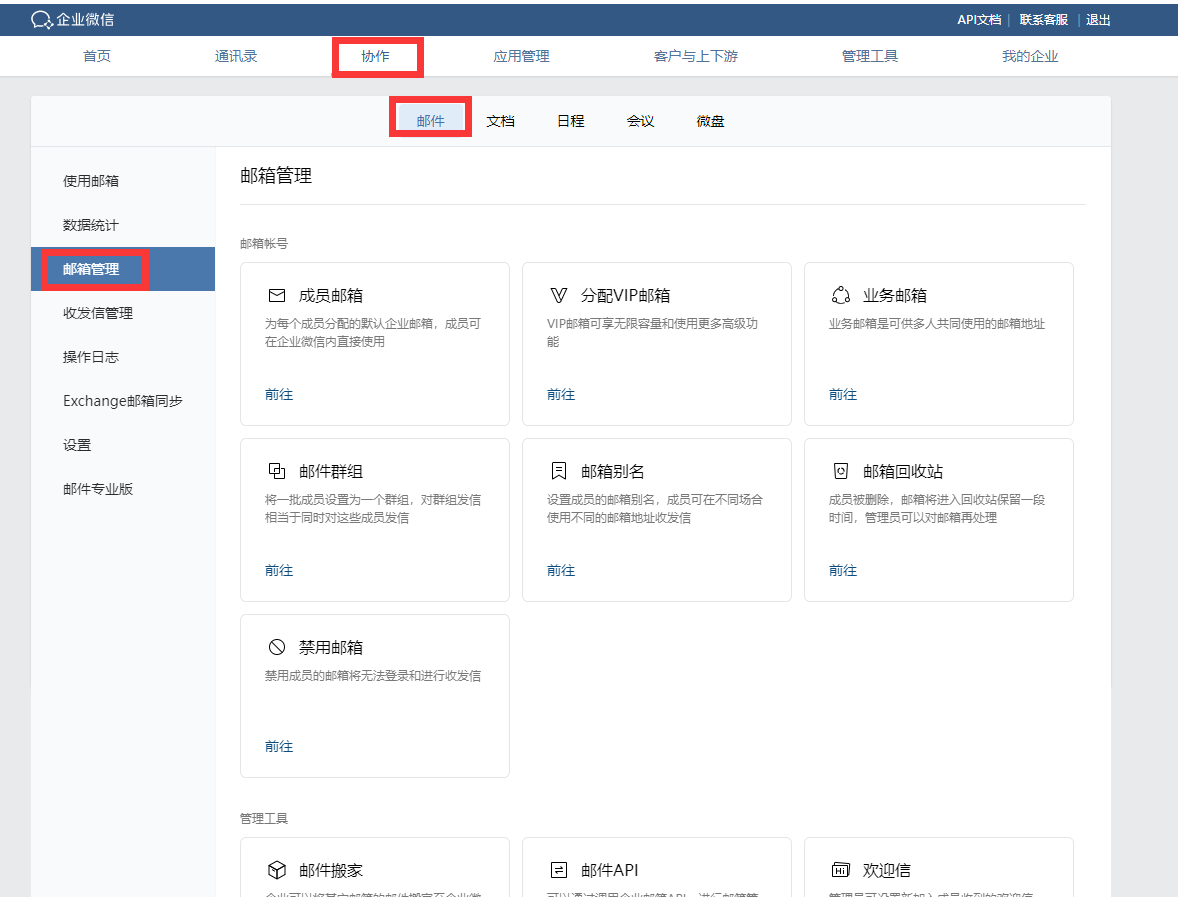This screenshot has width=1178, height=897.
Task: Click the 成员邮箱 card title
Action: (331, 295)
